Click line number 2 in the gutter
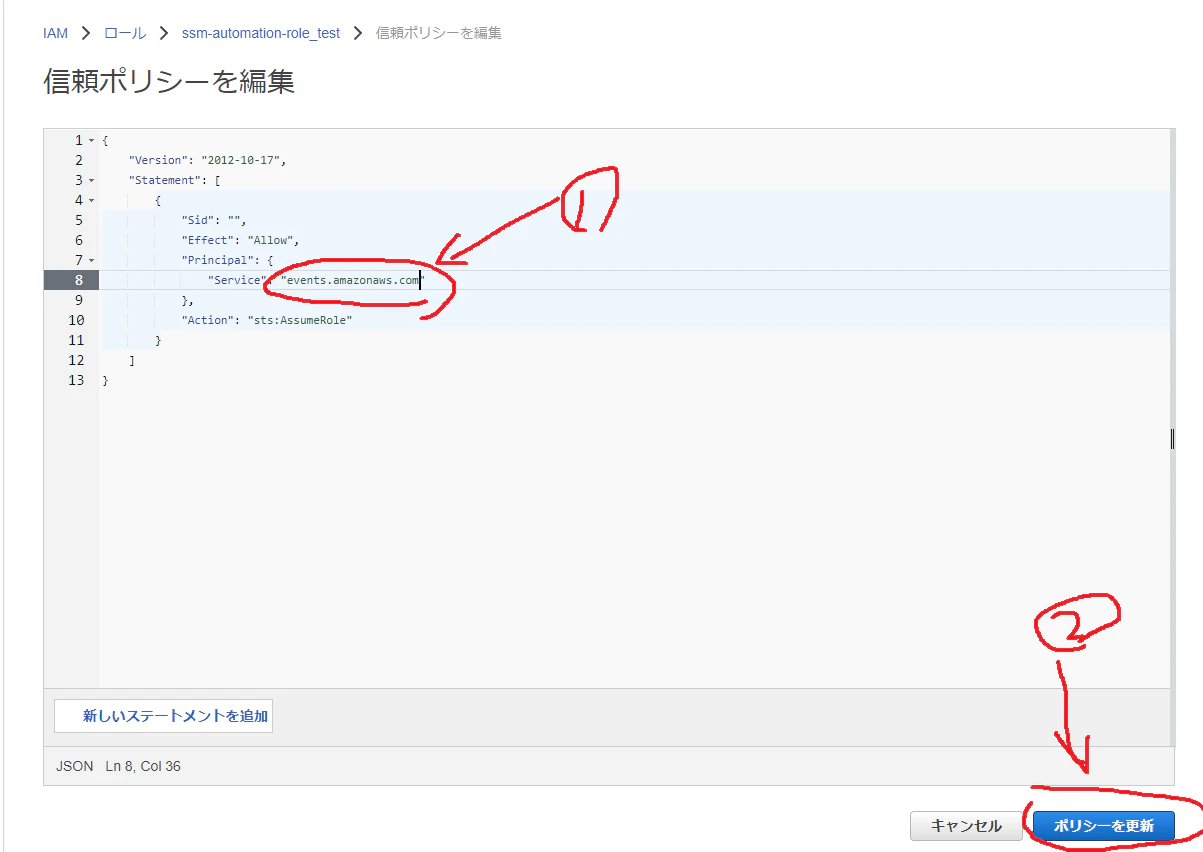The height and width of the screenshot is (852, 1203). click(x=79, y=160)
